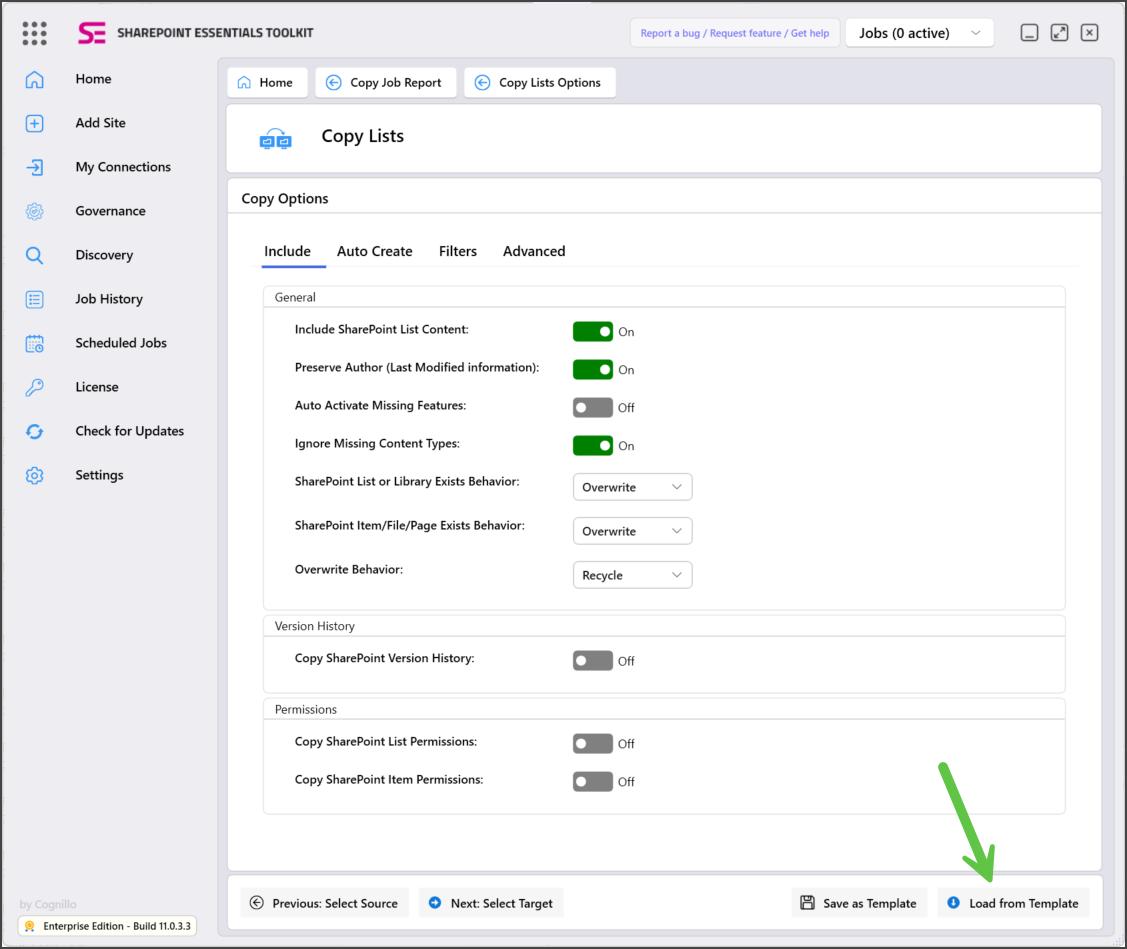The image size is (1127, 949).
Task: Open Scheduled Jobs from the sidebar
Action: point(121,343)
